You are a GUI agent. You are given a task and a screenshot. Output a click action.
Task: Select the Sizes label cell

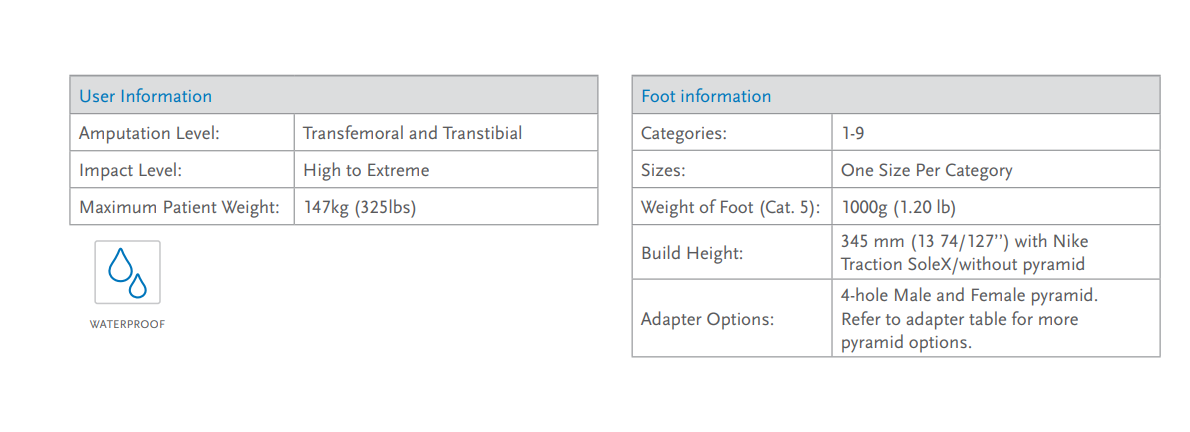click(732, 170)
